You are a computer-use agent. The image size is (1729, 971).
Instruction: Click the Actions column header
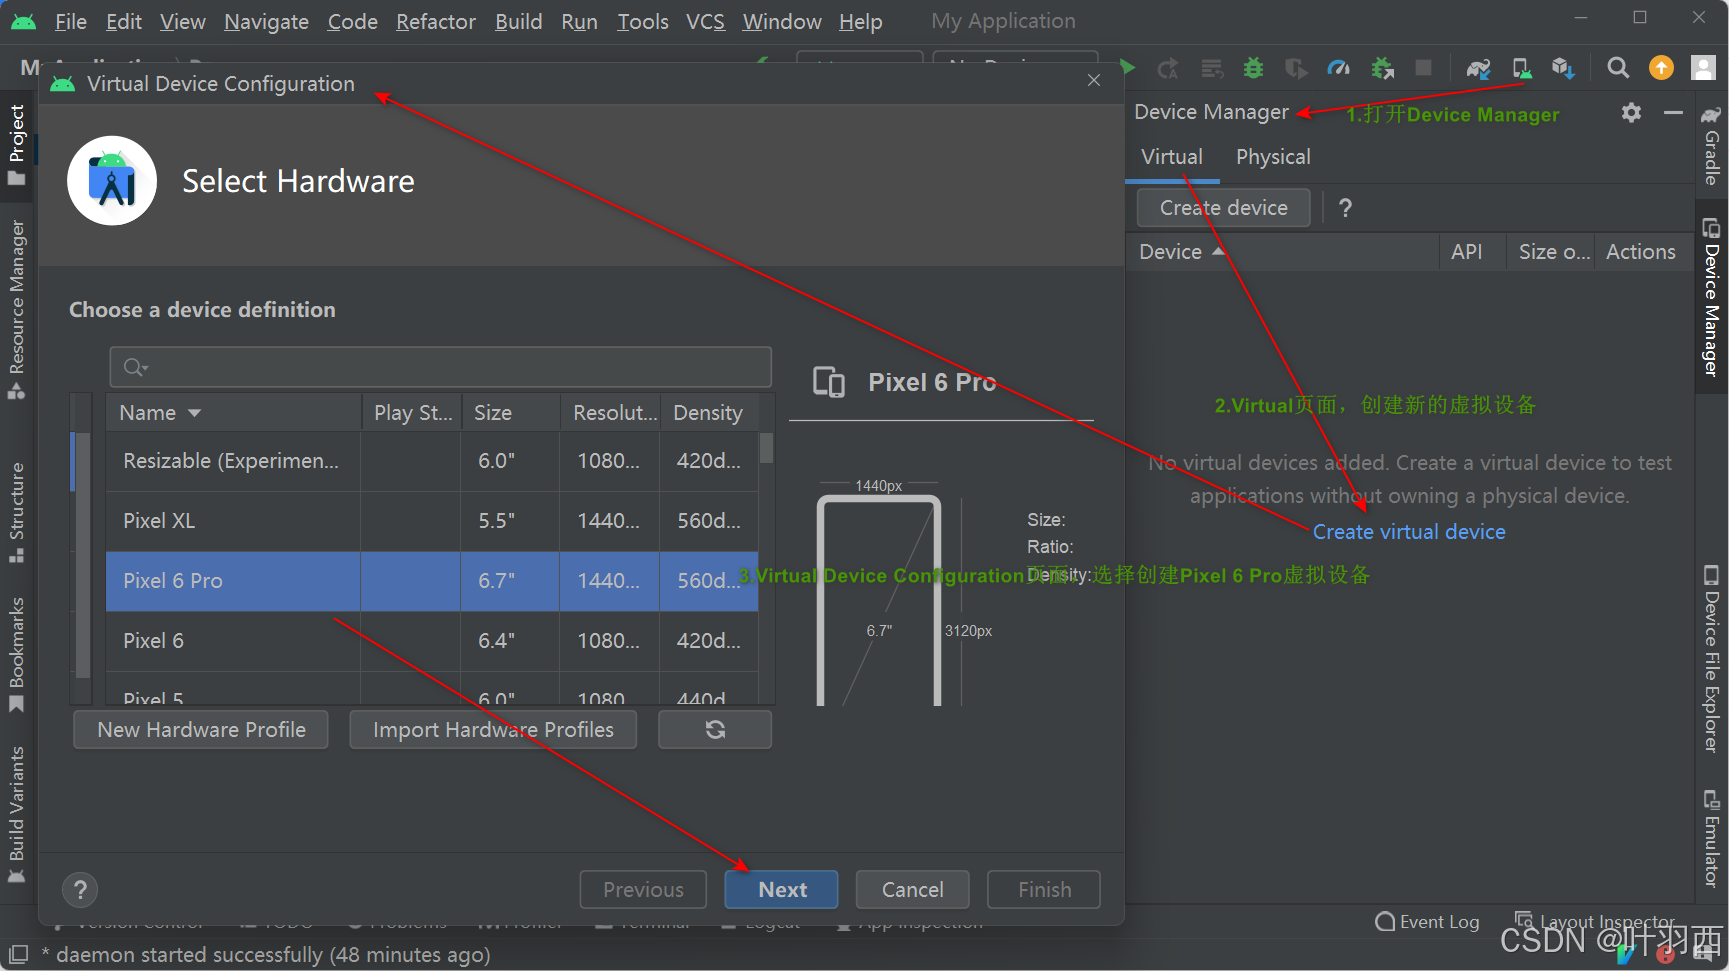tap(1641, 252)
